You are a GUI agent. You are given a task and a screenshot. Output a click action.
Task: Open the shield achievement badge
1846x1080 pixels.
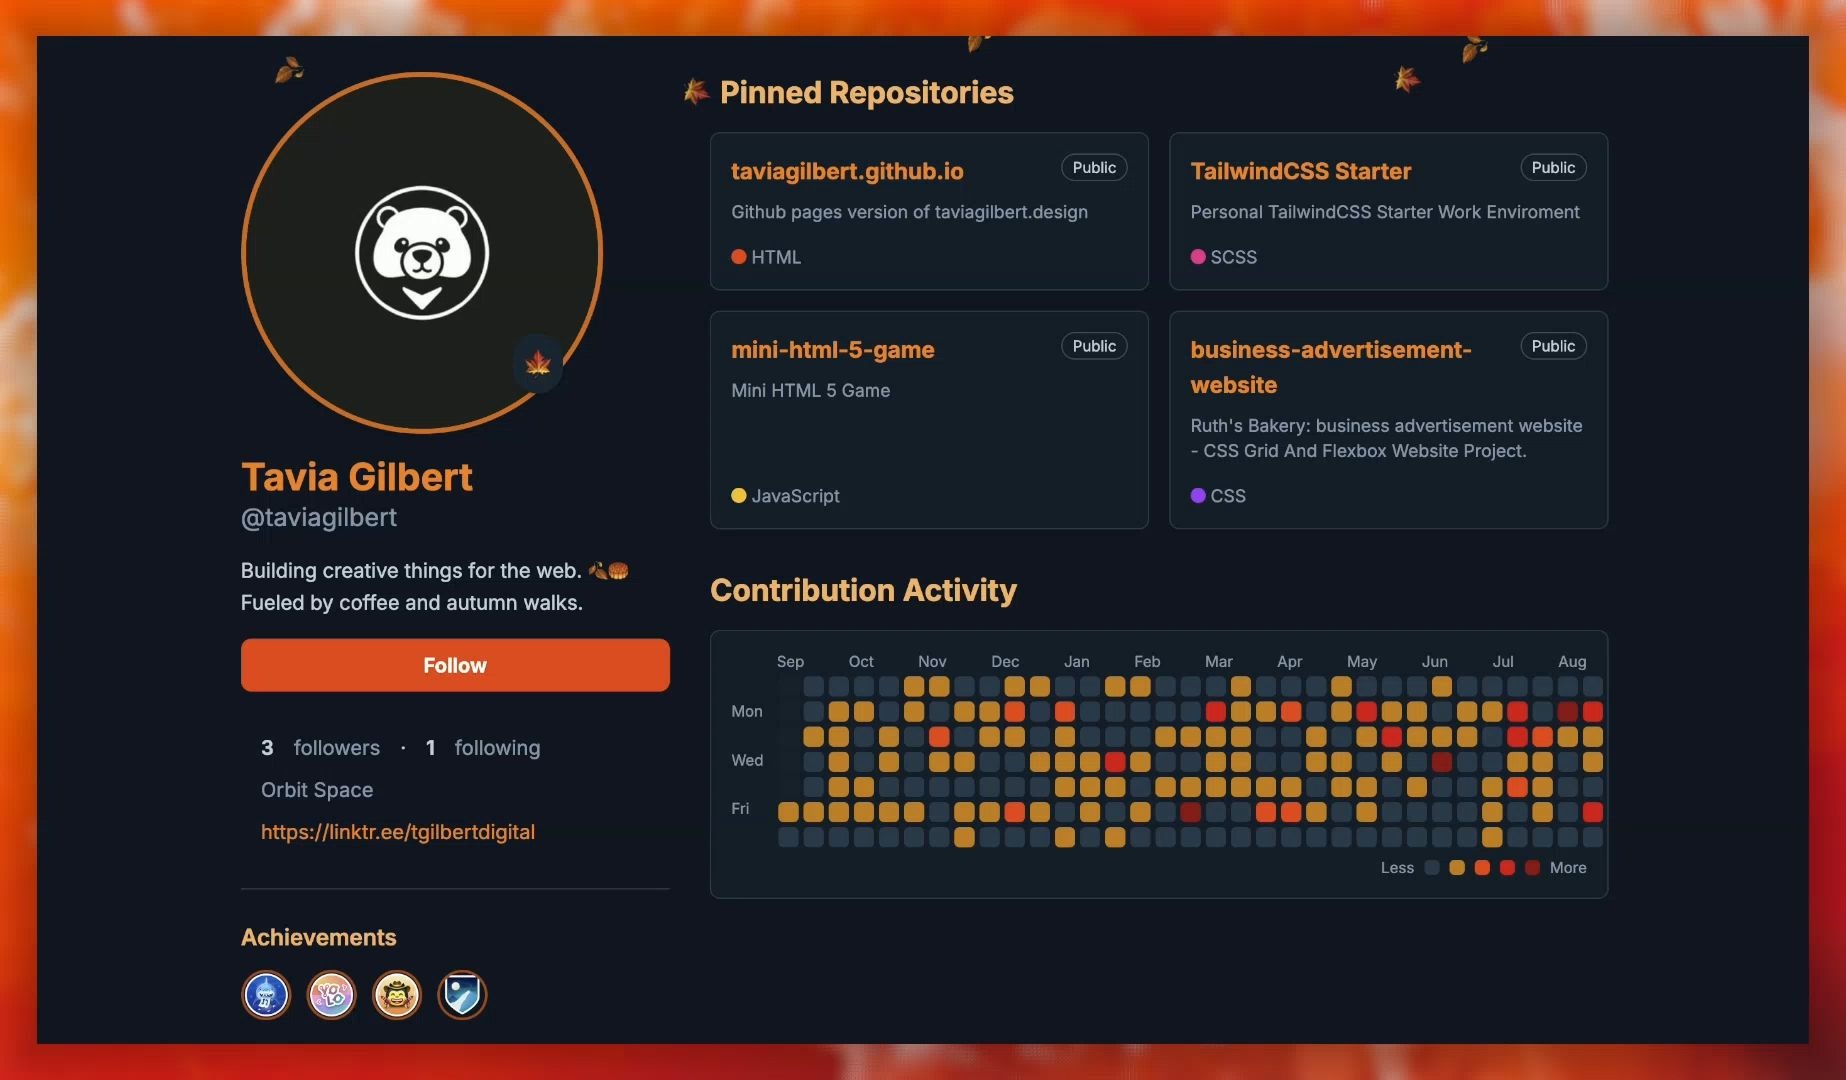462,995
